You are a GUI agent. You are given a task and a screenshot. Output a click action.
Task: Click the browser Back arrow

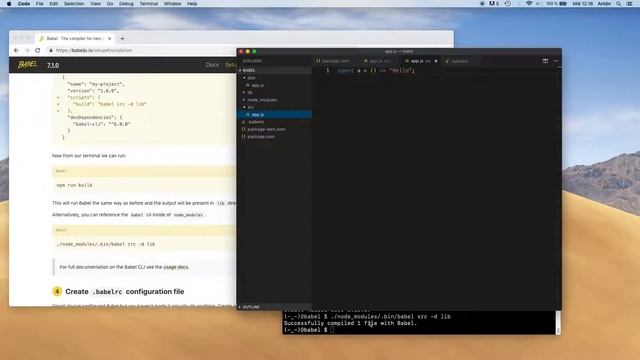point(16,50)
